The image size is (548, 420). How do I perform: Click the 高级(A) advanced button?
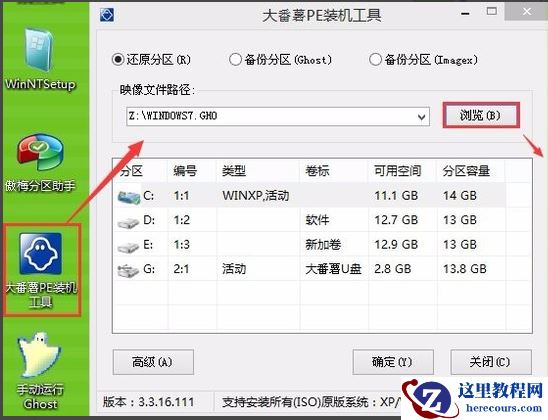(153, 362)
